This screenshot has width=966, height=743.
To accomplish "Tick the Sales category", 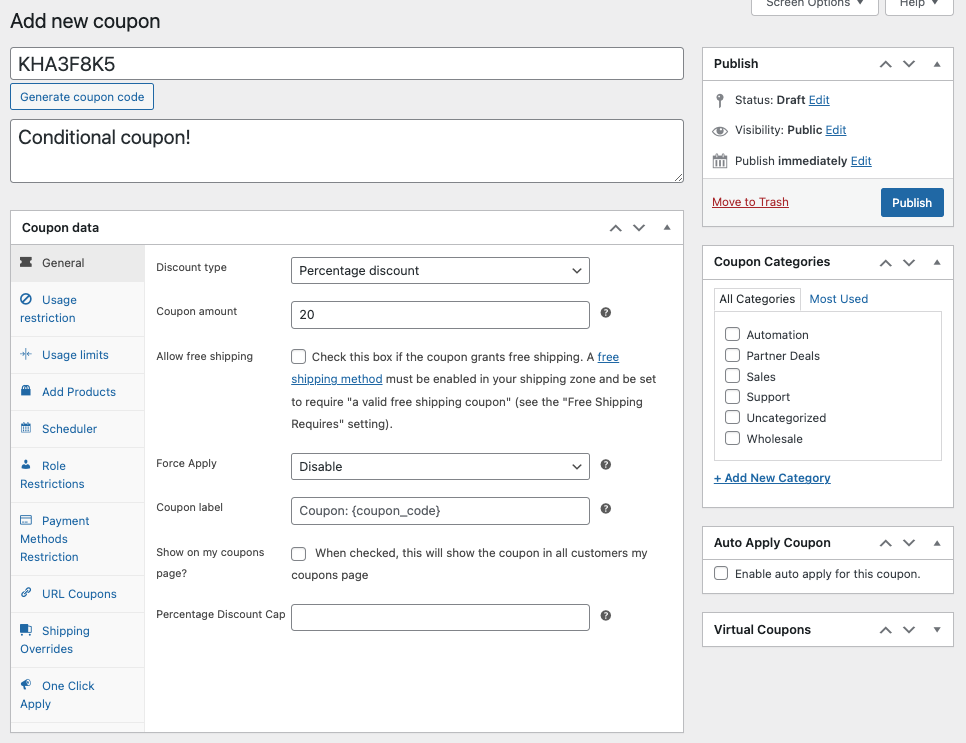I will 732,376.
